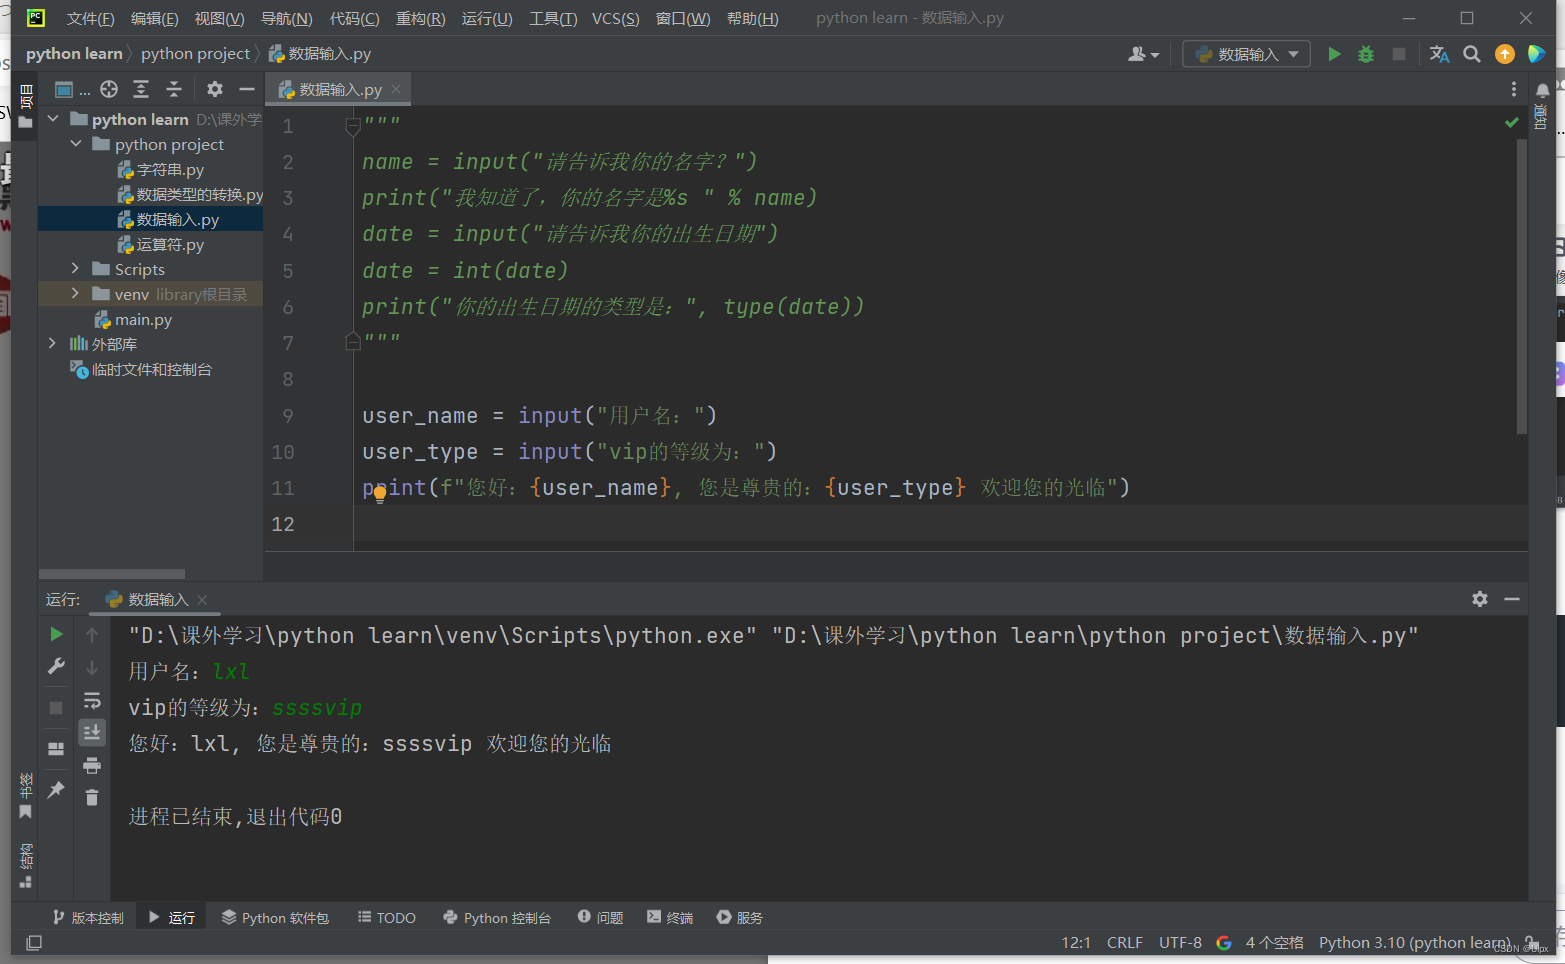This screenshot has height=964, width=1565.
Task: Collapse the python learn root folder
Action: pos(53,119)
